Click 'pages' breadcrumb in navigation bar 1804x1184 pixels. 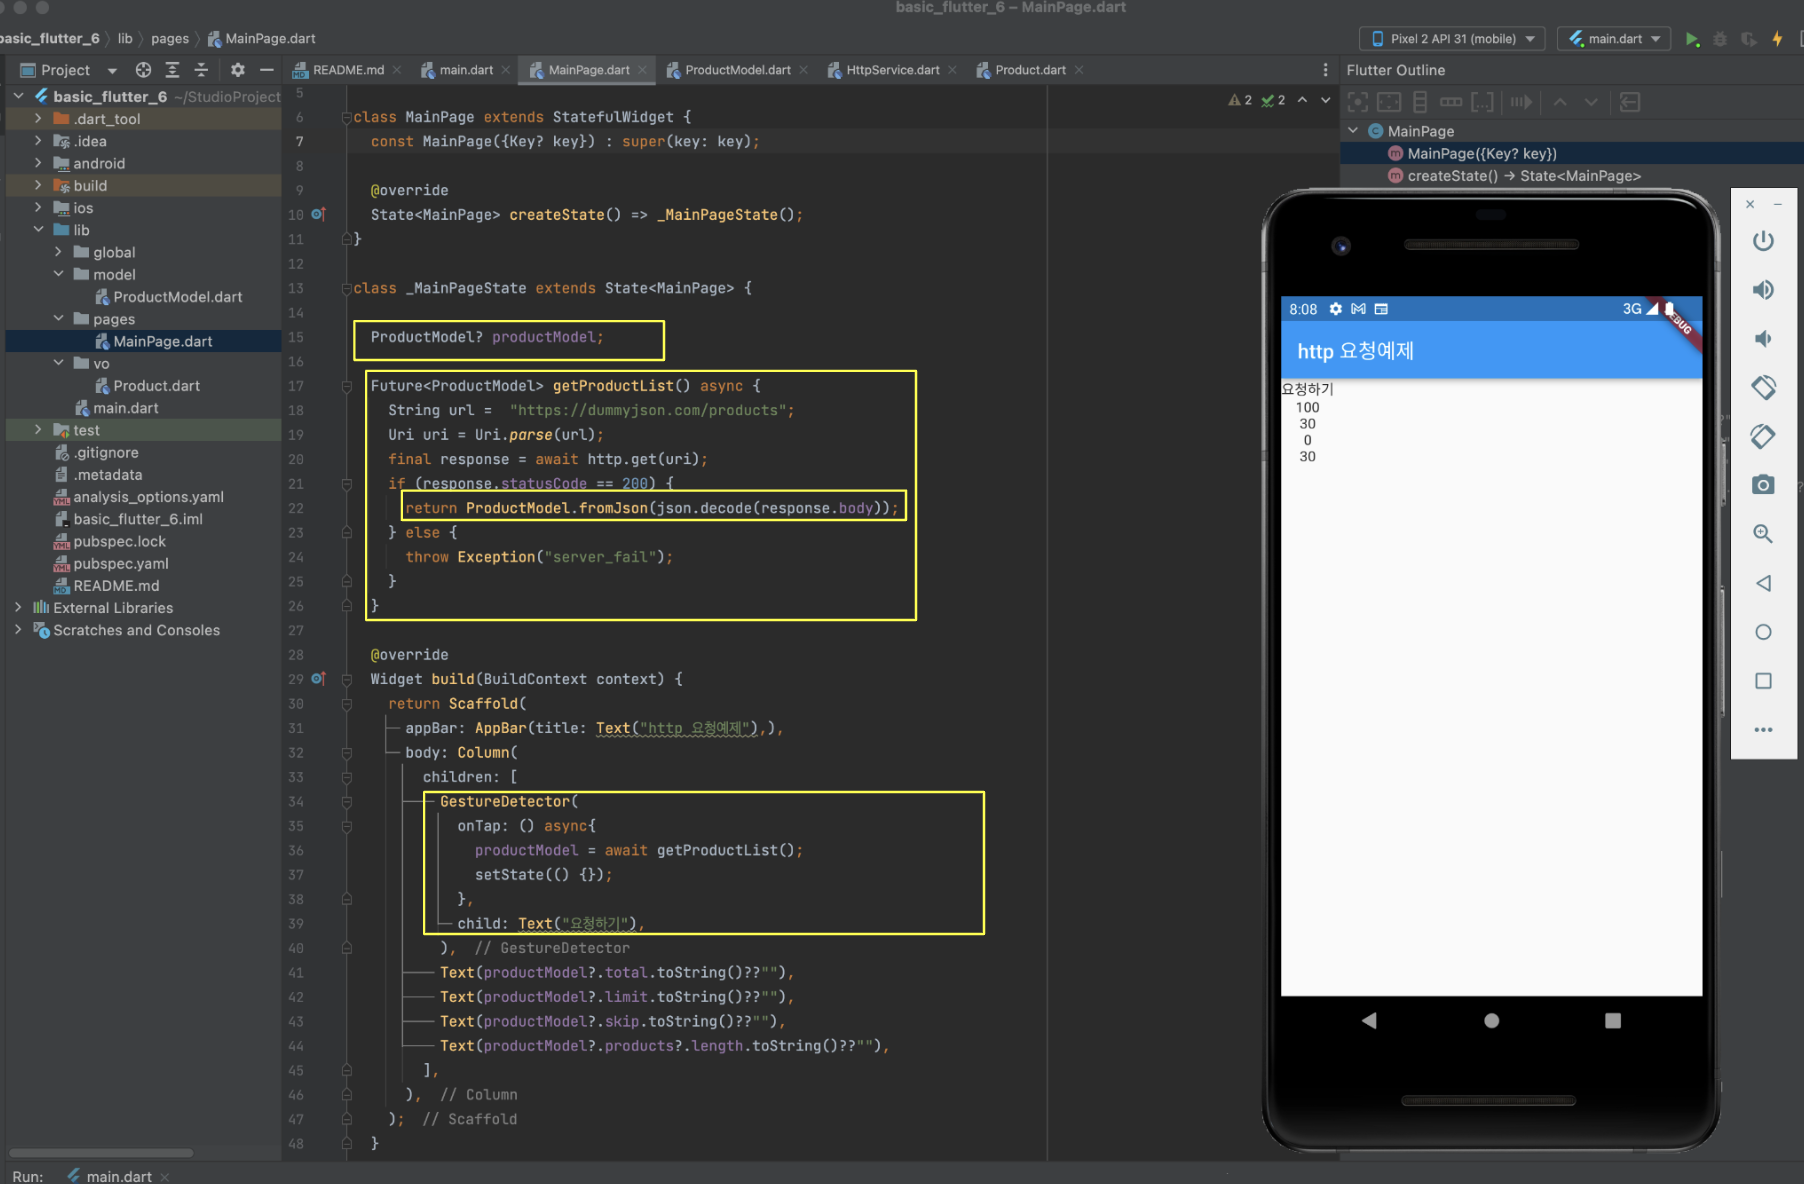tap(170, 39)
